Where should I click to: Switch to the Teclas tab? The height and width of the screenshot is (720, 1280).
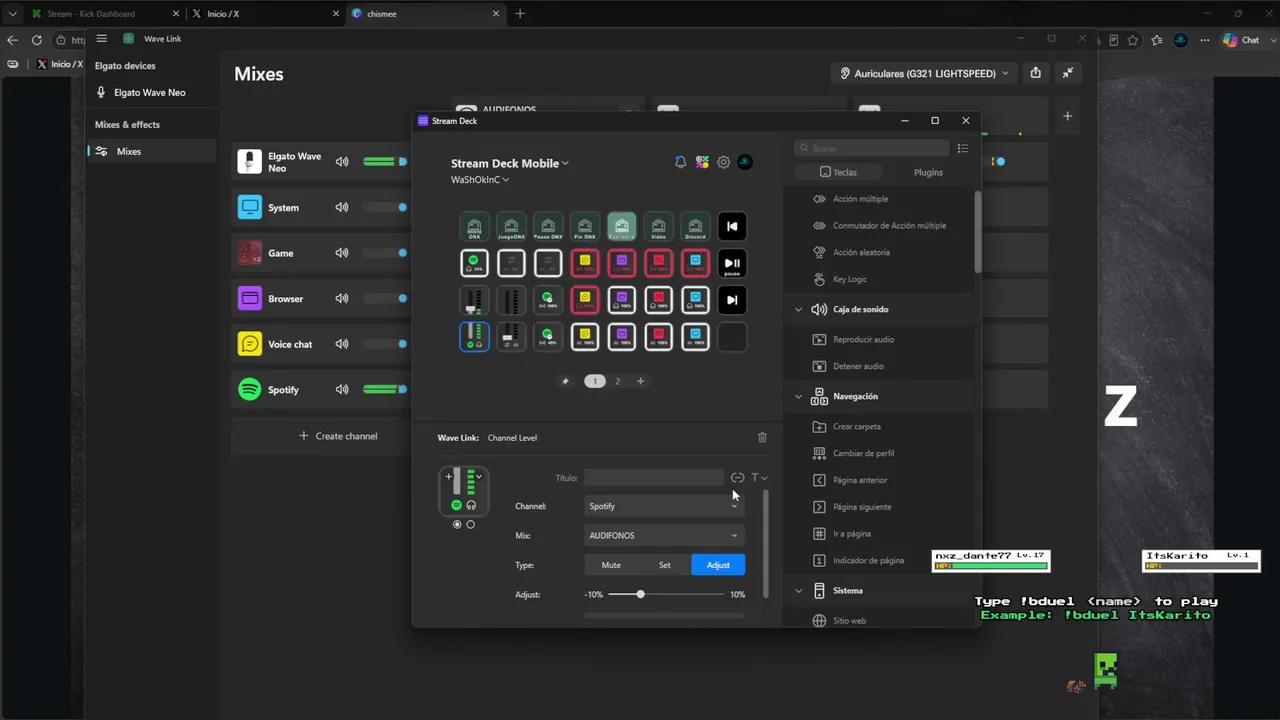point(837,172)
